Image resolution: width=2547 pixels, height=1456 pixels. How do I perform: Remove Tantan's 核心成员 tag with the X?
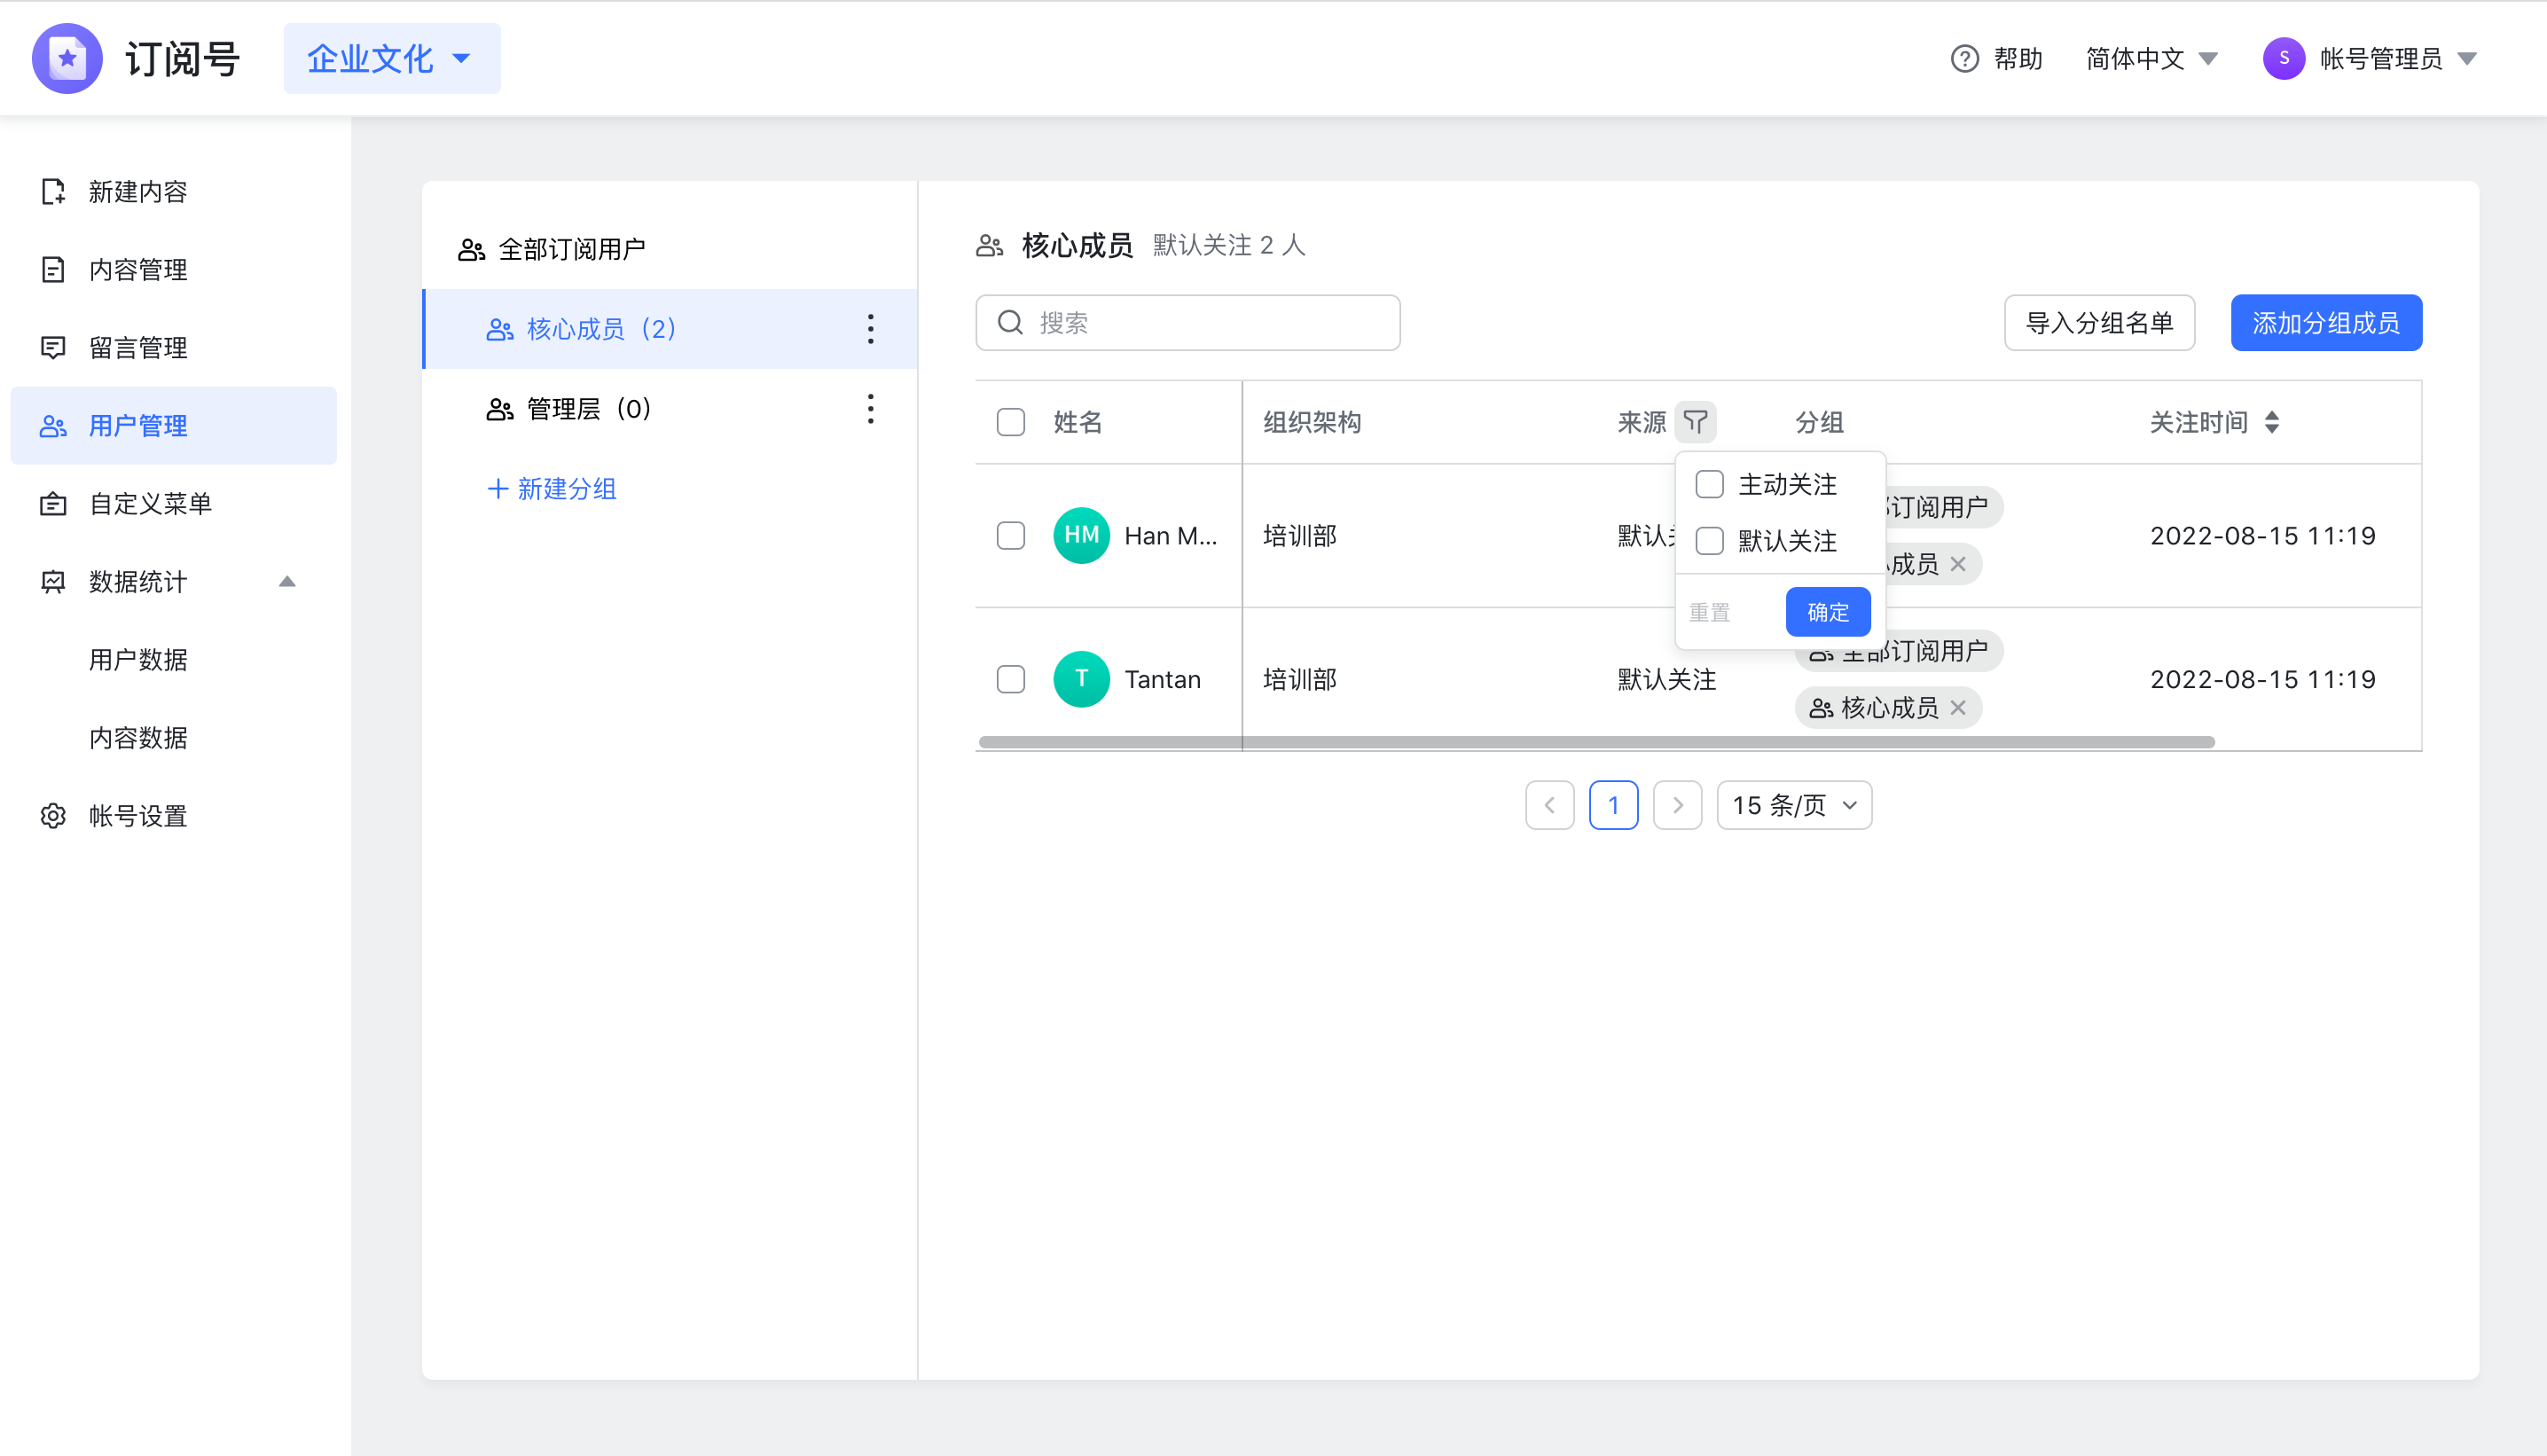pos(1958,708)
